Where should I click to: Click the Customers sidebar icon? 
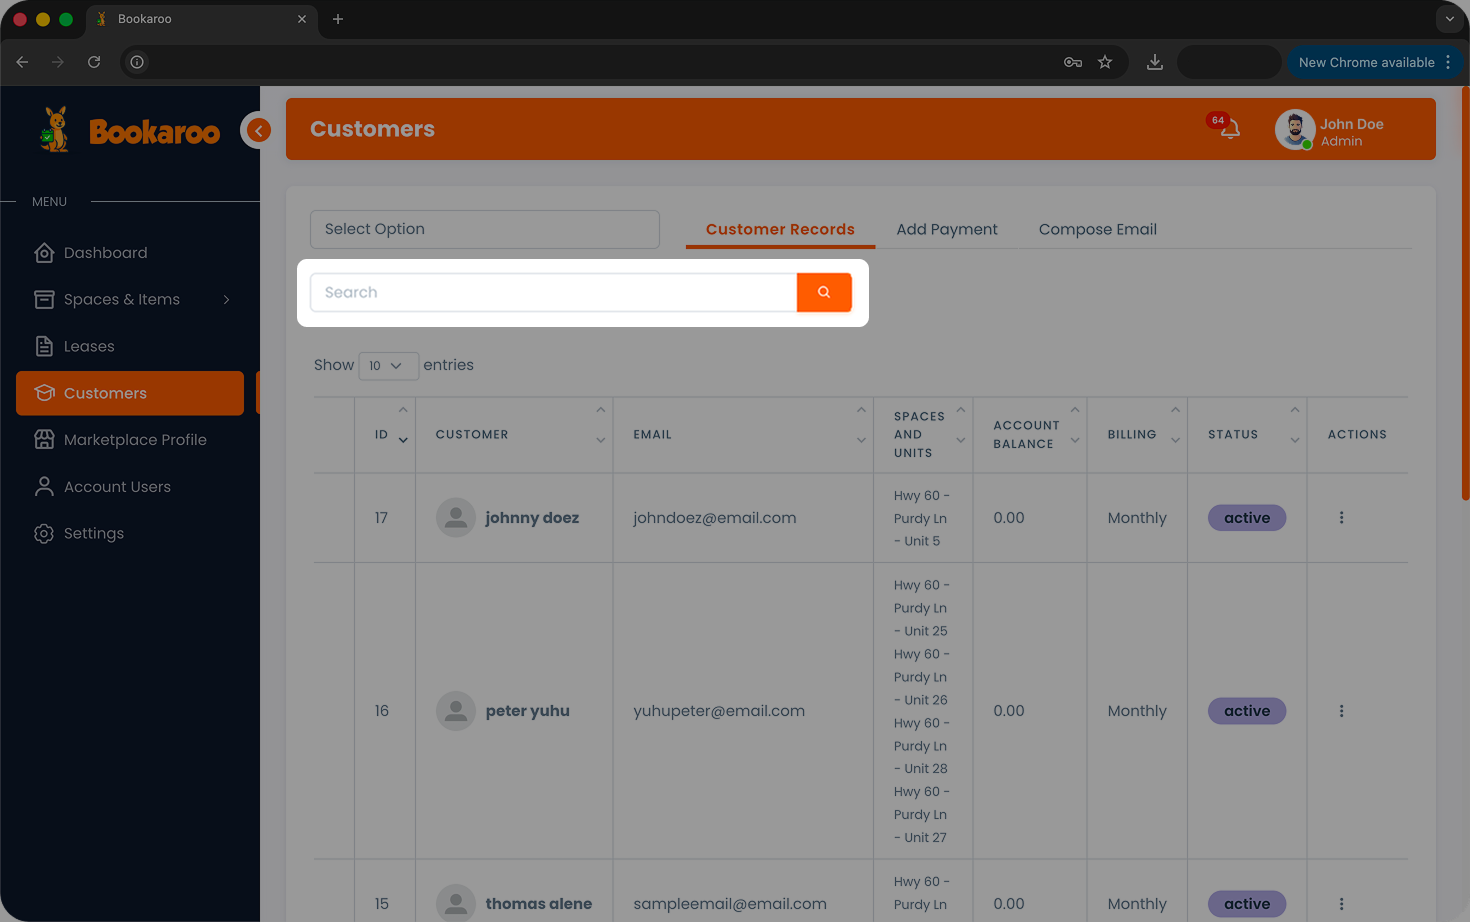coord(44,393)
